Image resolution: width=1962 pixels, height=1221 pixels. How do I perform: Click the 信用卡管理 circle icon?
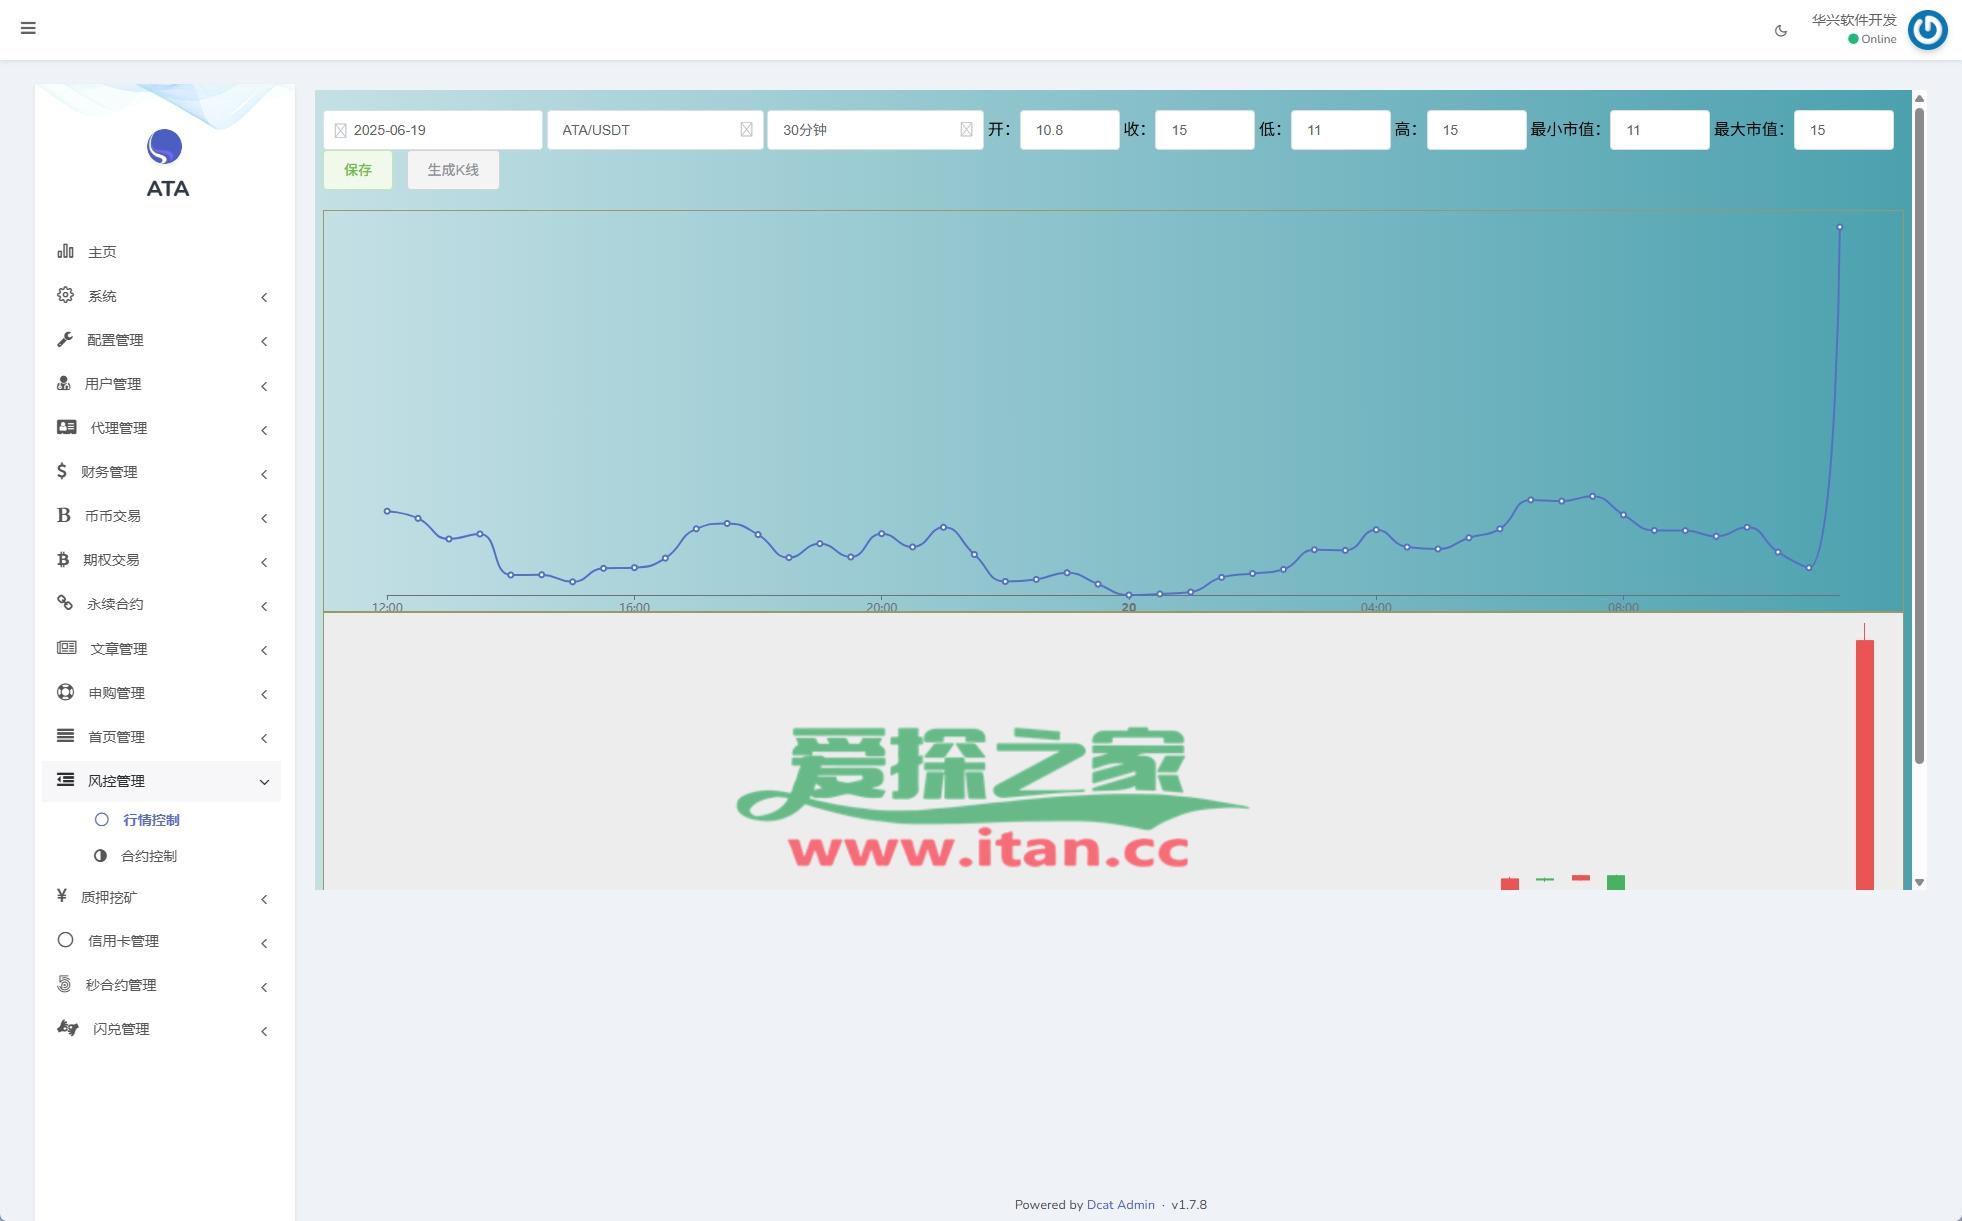click(66, 940)
